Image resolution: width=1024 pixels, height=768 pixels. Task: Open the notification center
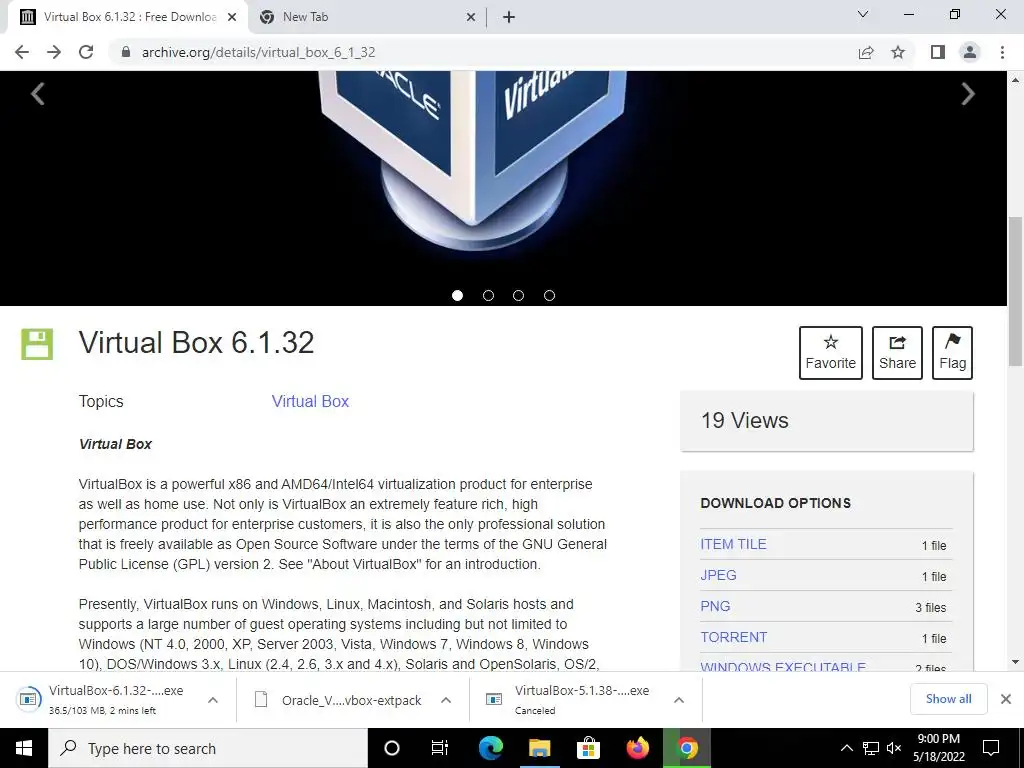991,748
